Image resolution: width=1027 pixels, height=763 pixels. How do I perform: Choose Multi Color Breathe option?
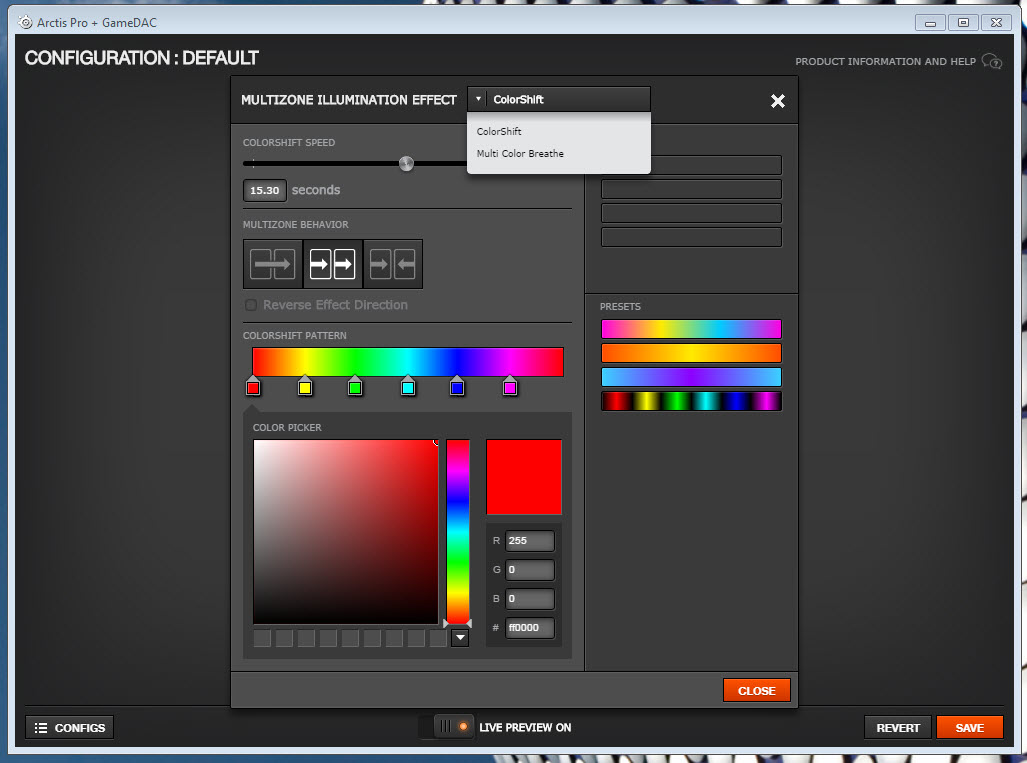(x=520, y=154)
